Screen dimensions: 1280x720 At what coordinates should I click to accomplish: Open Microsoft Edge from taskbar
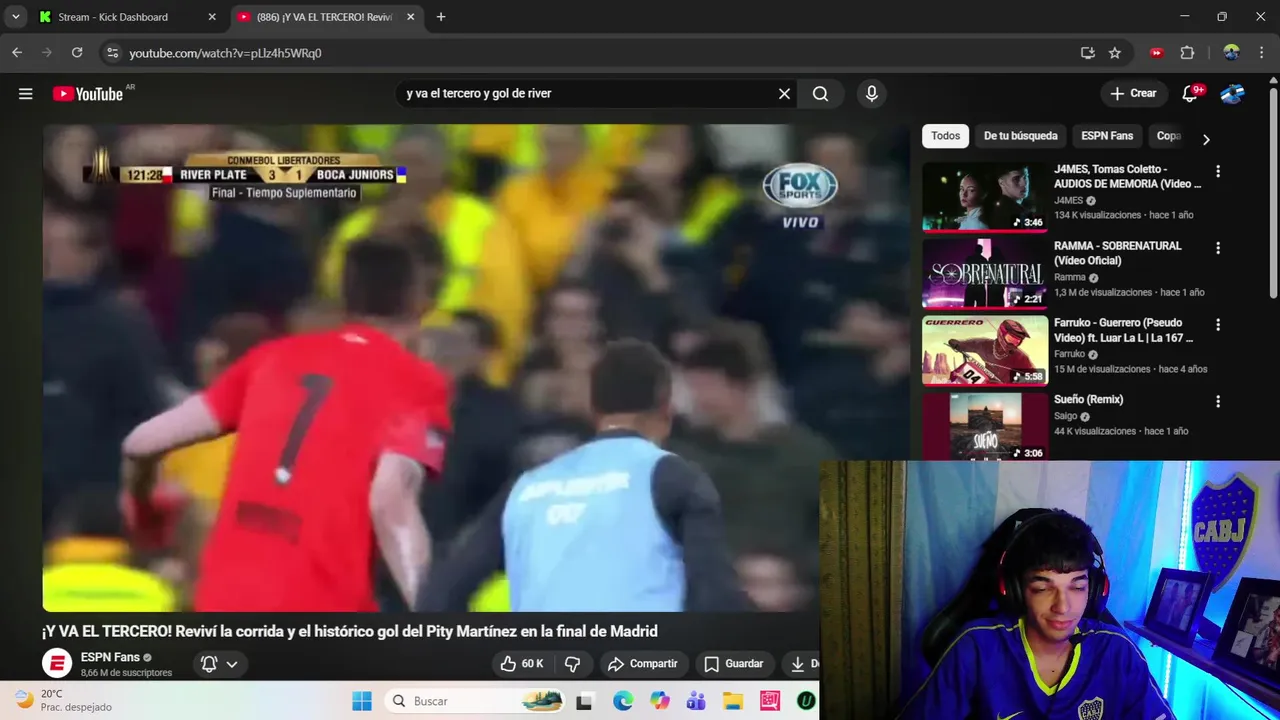click(622, 701)
